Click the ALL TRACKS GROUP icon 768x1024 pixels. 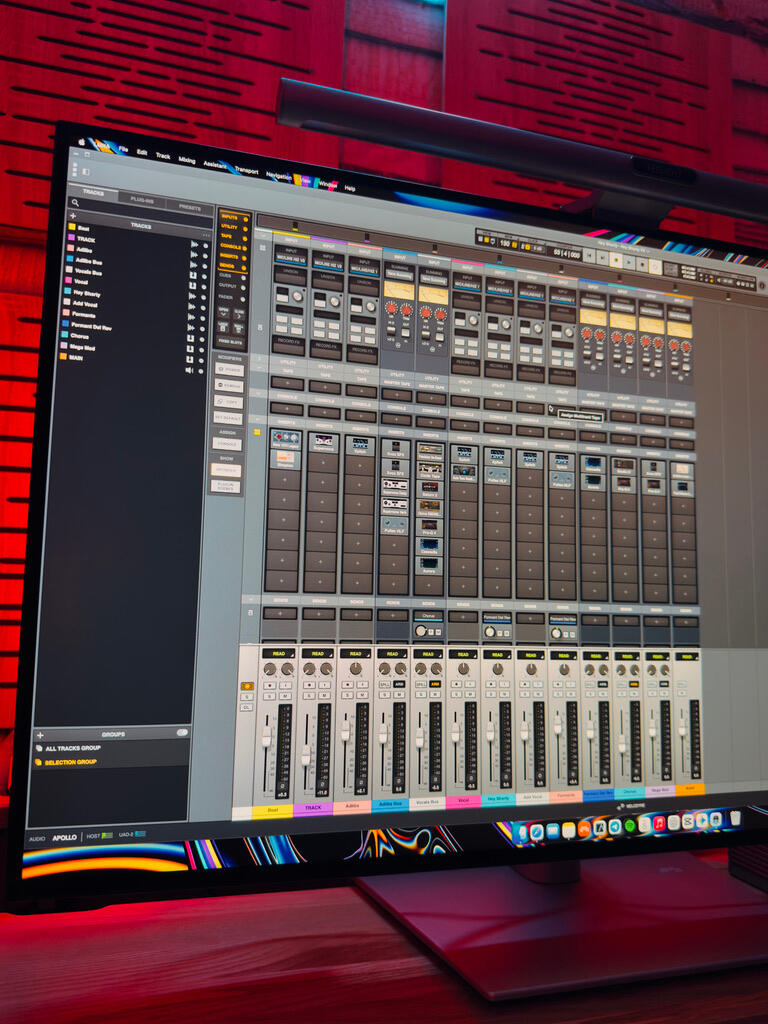39,748
